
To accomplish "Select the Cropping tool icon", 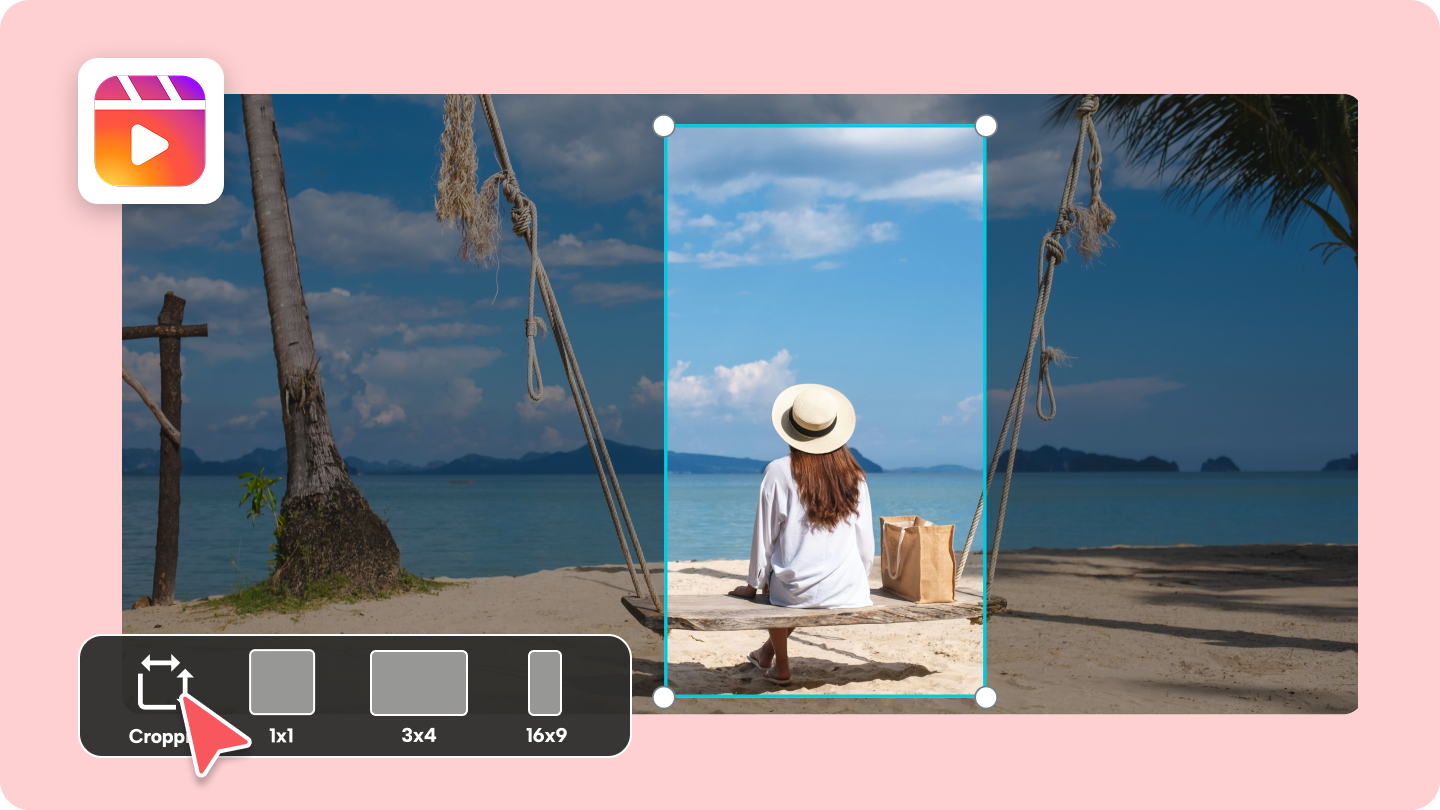I will (x=165, y=682).
